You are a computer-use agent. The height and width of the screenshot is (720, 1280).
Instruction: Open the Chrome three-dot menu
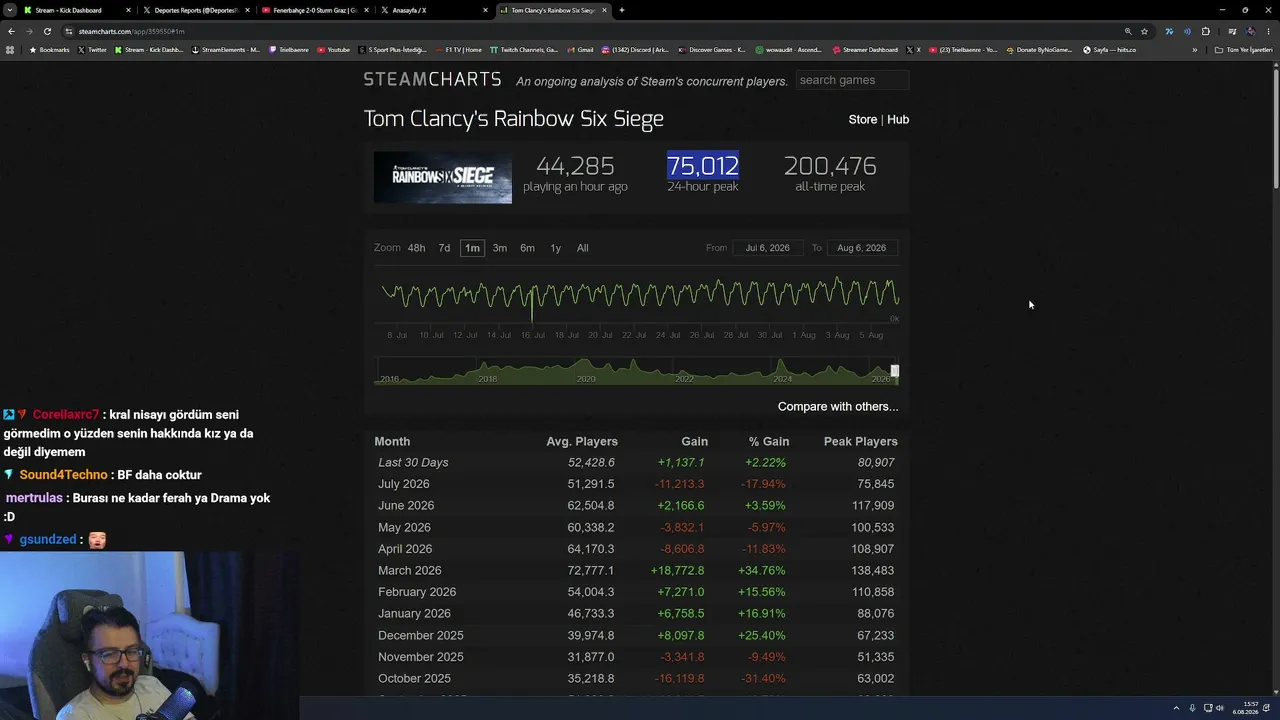tap(1268, 31)
